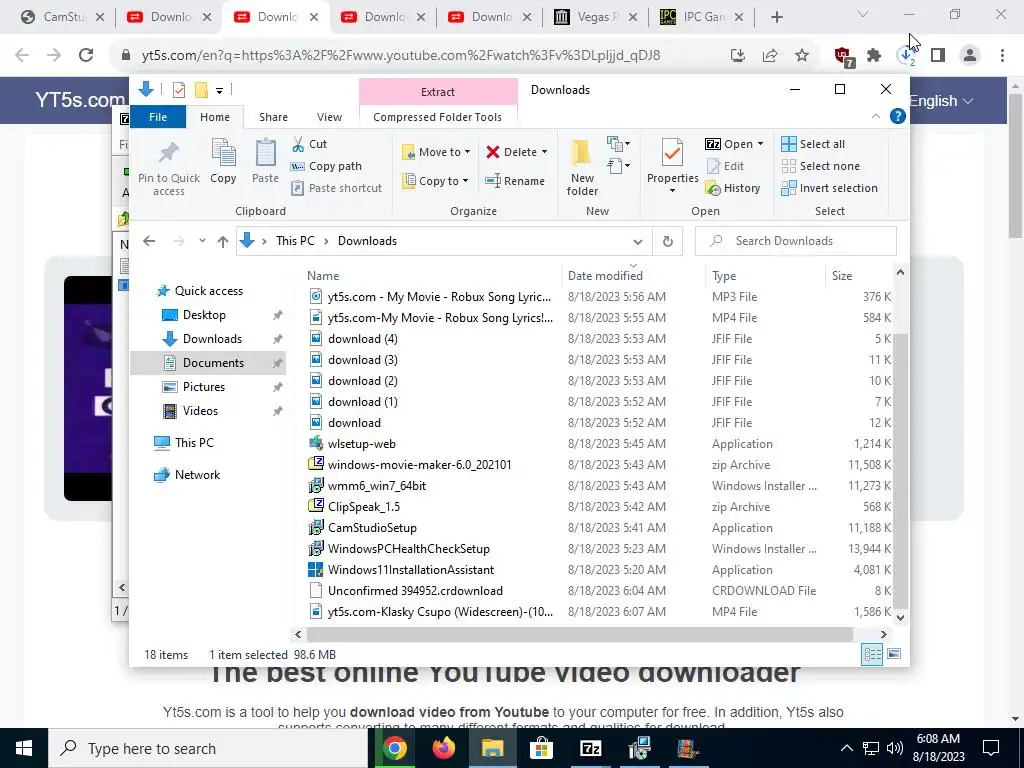
Task: Navigate back in File Explorer
Action: point(149,241)
